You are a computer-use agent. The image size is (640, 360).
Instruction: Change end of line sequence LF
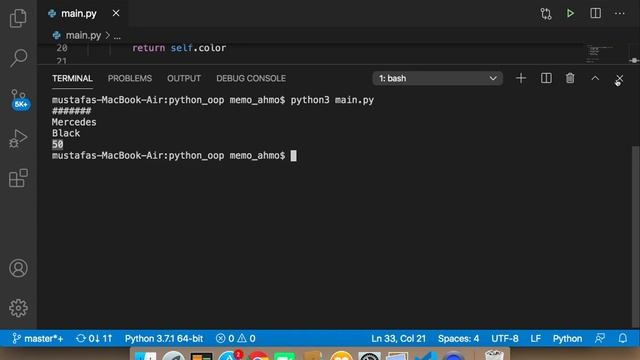(536, 338)
